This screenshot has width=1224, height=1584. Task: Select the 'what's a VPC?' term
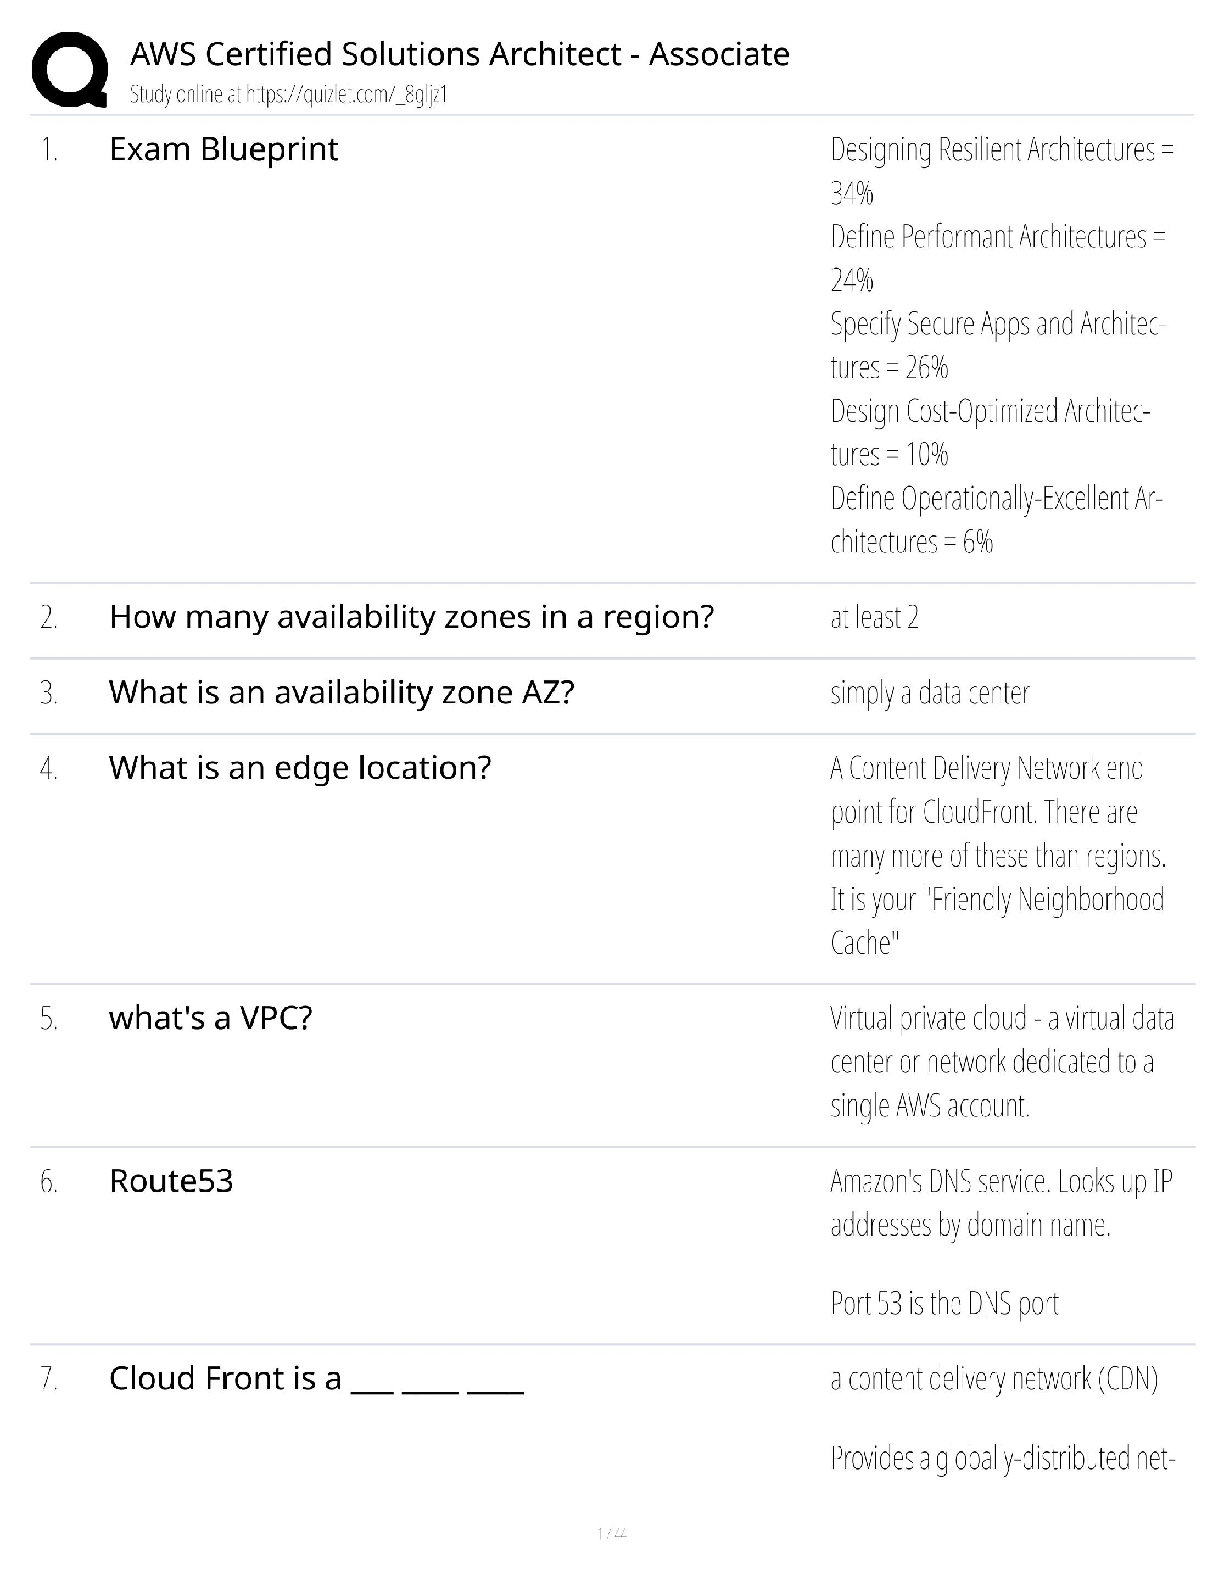coord(211,1018)
